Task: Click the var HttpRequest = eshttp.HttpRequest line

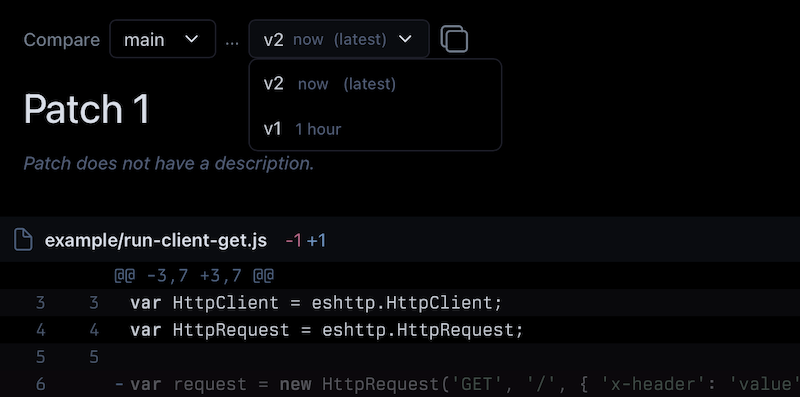Action: [x=327, y=330]
